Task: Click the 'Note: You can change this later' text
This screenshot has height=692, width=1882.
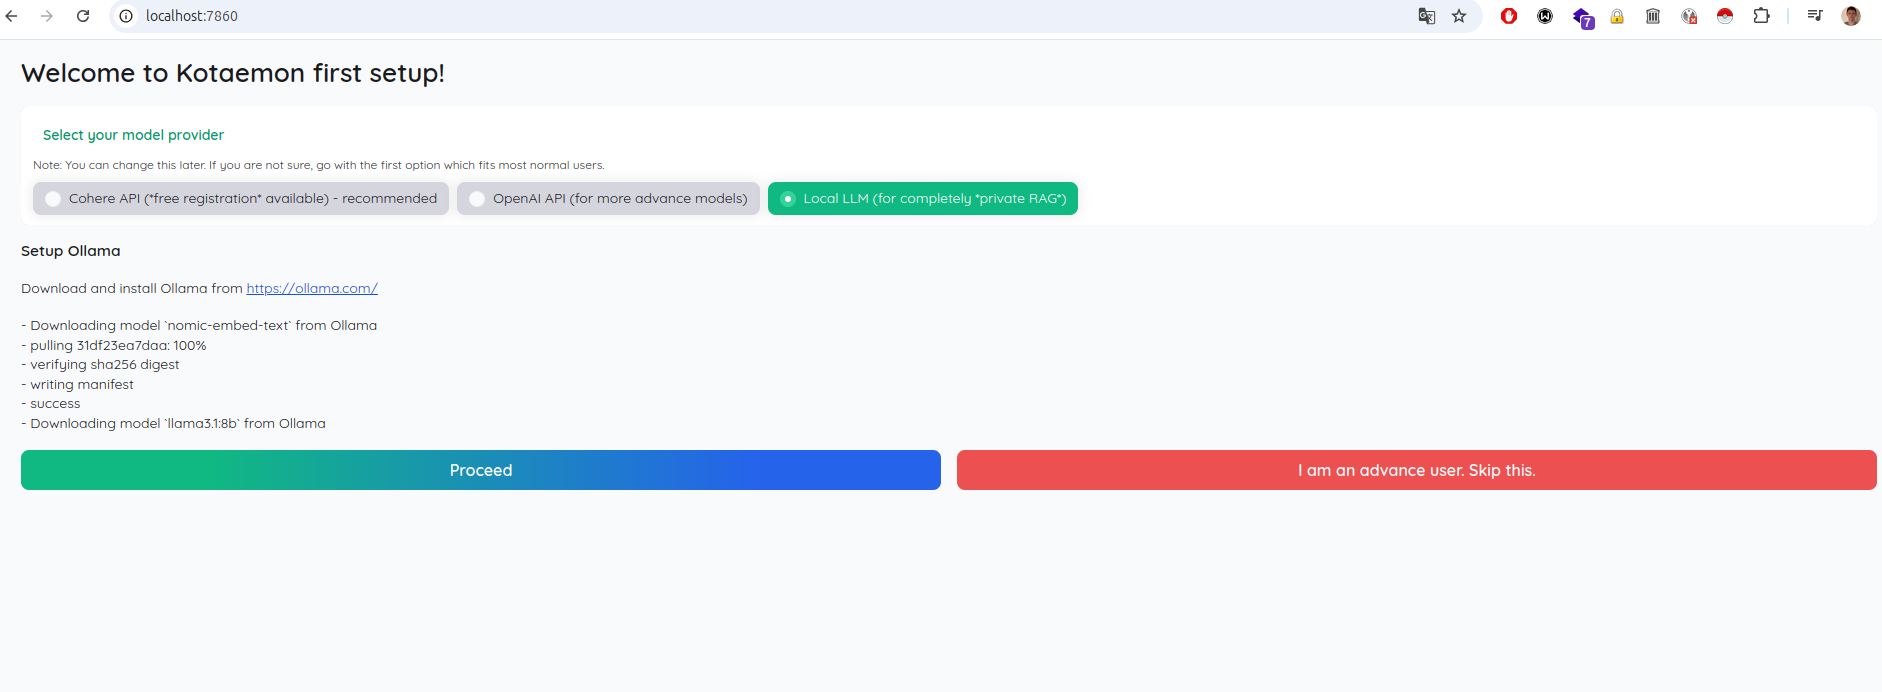Action: pos(319,165)
